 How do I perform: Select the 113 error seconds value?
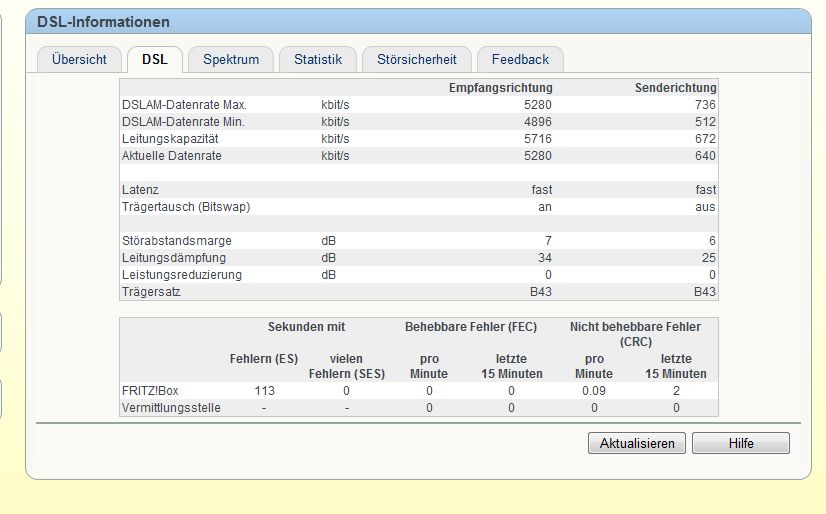coord(264,391)
